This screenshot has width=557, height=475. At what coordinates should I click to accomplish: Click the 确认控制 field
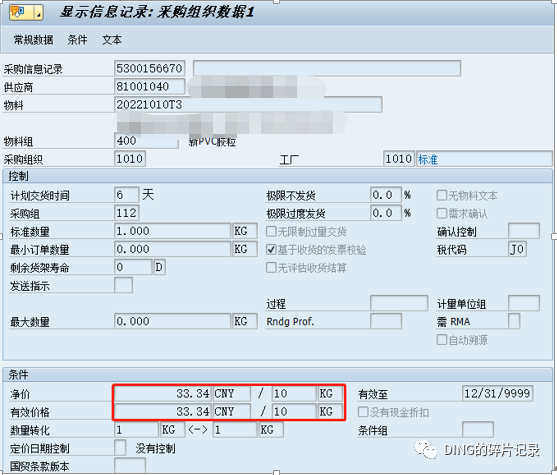[x=524, y=231]
